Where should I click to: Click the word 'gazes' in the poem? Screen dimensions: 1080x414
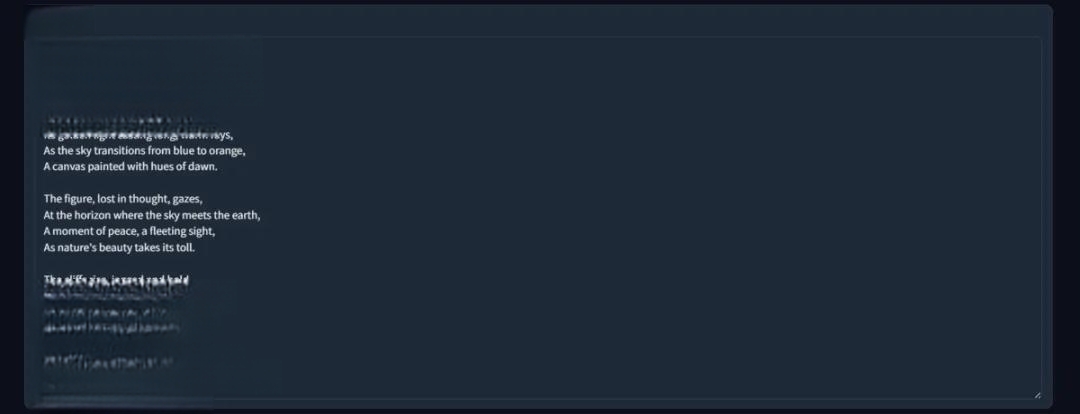[187, 200]
